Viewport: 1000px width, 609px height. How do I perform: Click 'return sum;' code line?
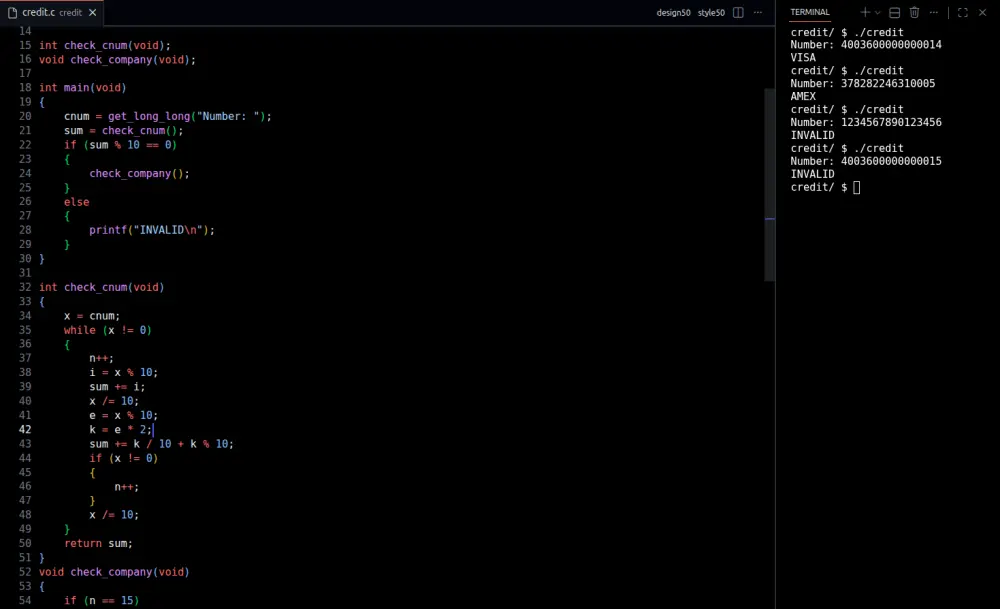tap(98, 543)
